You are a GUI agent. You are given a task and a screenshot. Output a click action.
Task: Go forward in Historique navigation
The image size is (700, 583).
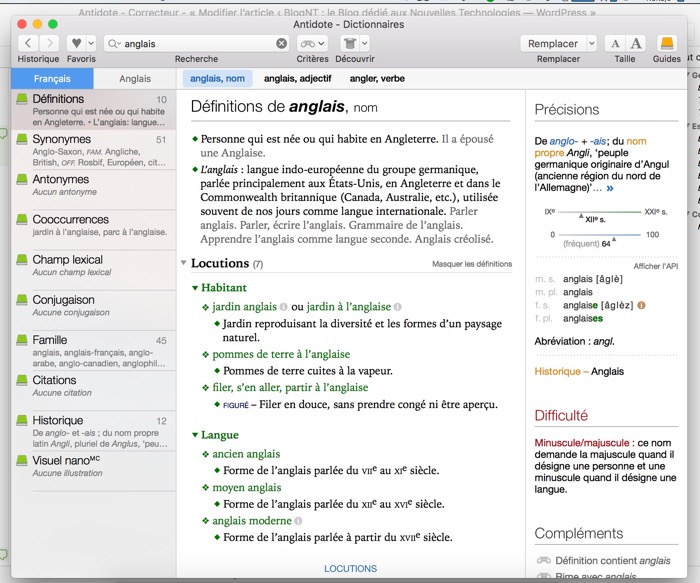pos(50,43)
